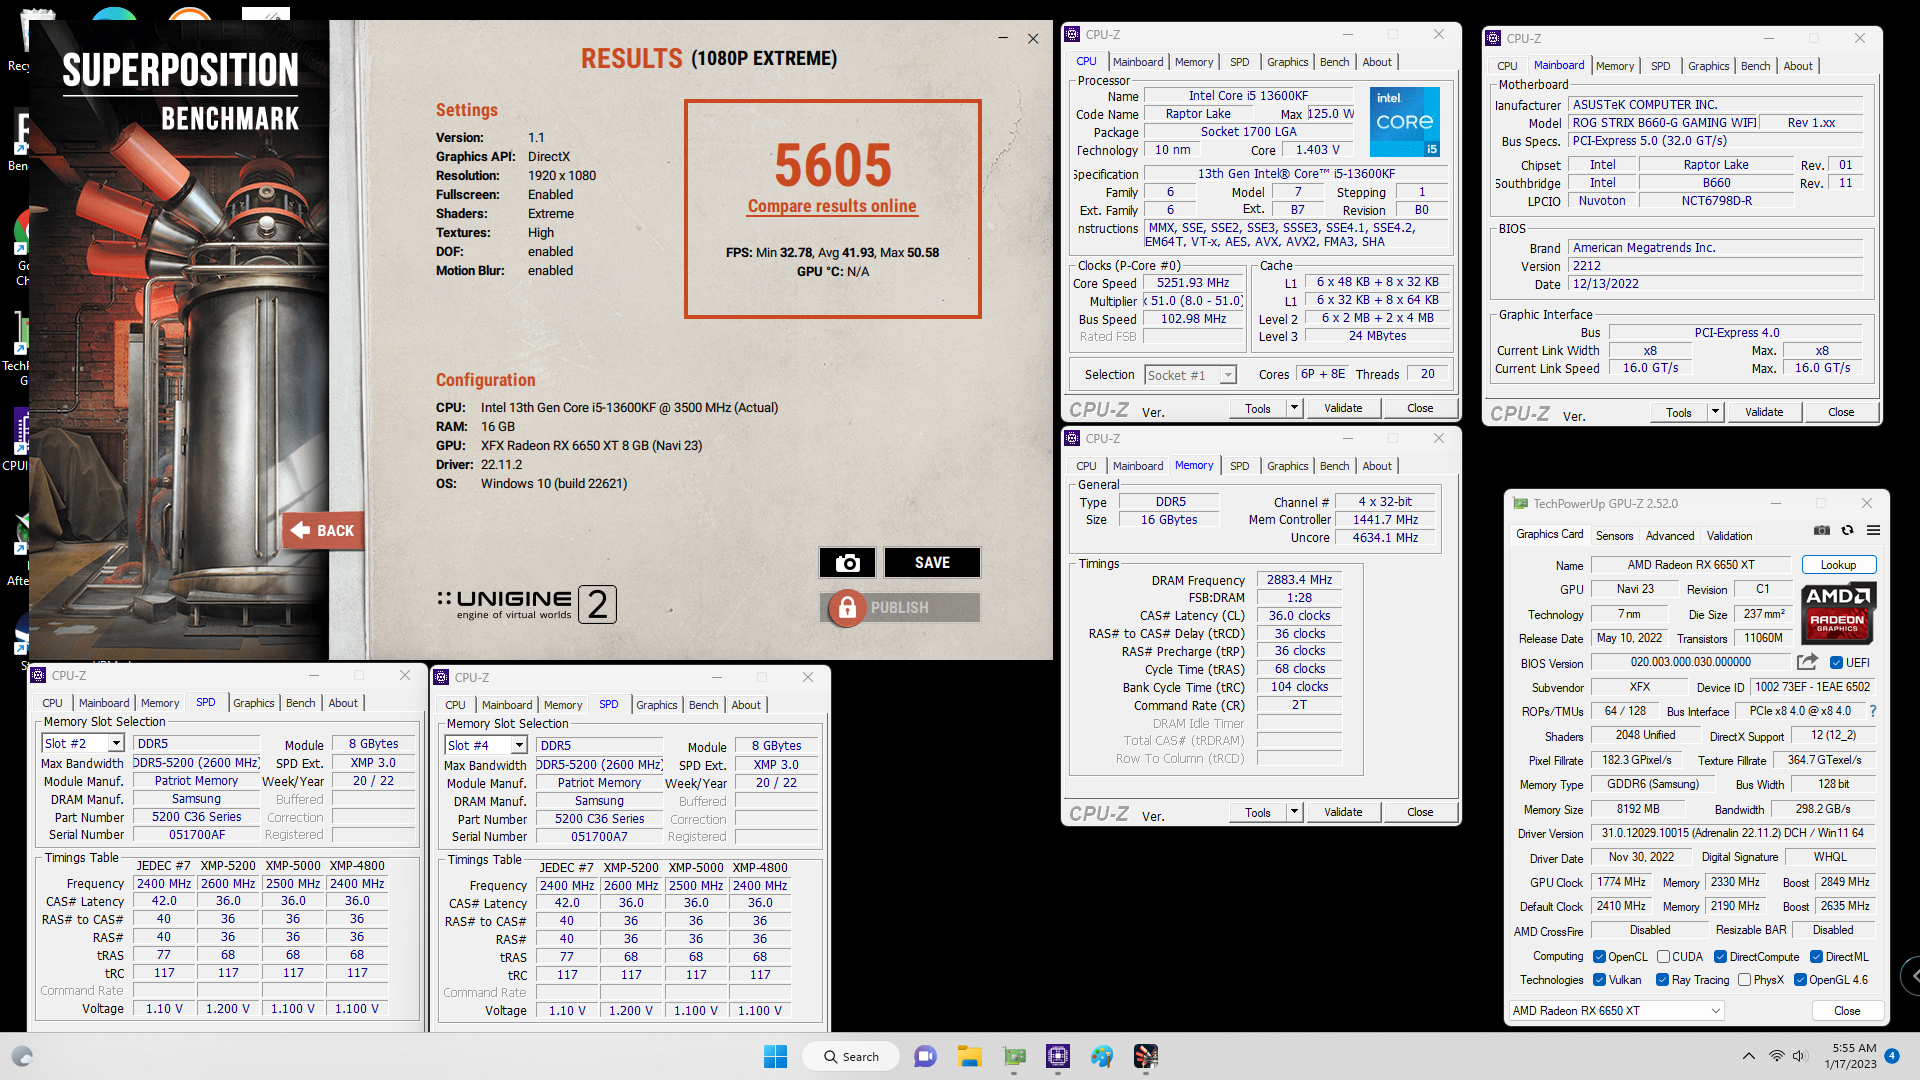
Task: Expand Tools dropdown arrow in CPU-Z Memory window
Action: 1294,812
